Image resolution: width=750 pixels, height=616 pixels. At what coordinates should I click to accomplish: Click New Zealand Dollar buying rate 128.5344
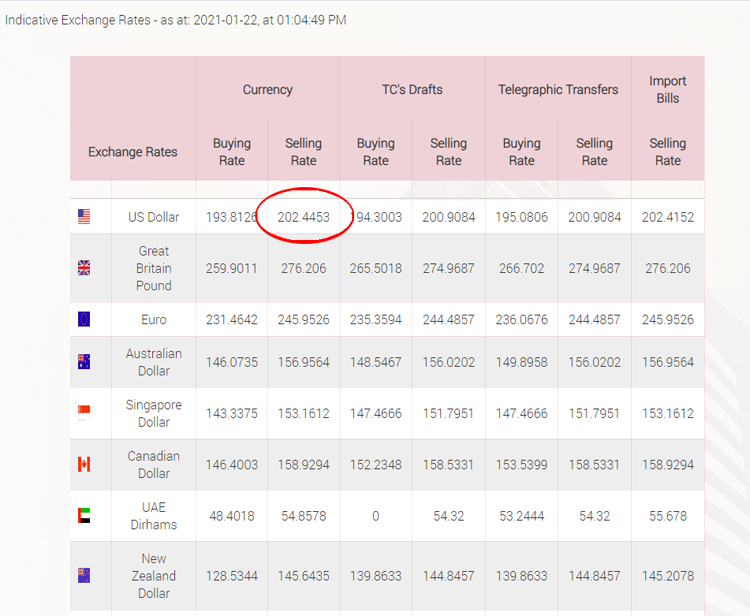click(232, 576)
